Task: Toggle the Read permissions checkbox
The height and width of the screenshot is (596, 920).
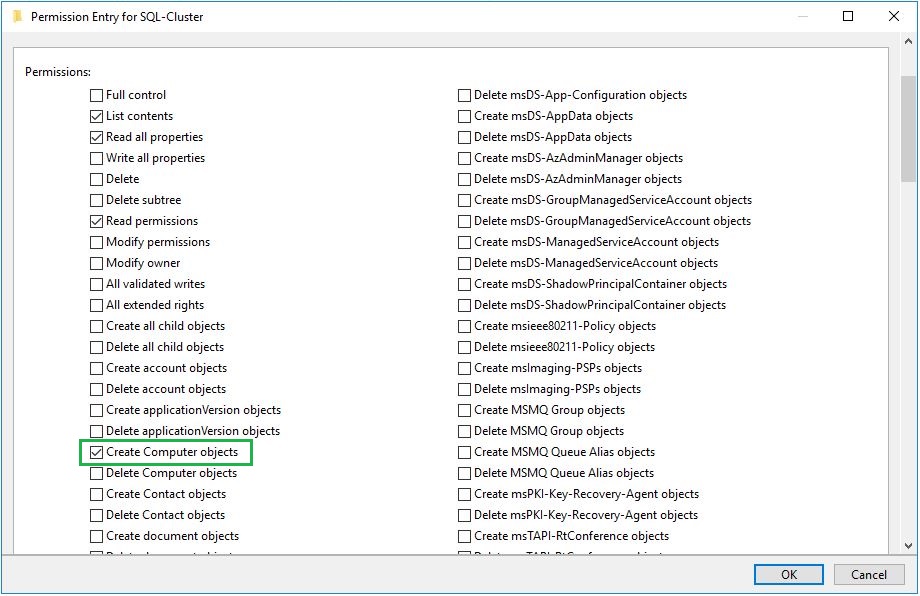Action: [x=97, y=221]
